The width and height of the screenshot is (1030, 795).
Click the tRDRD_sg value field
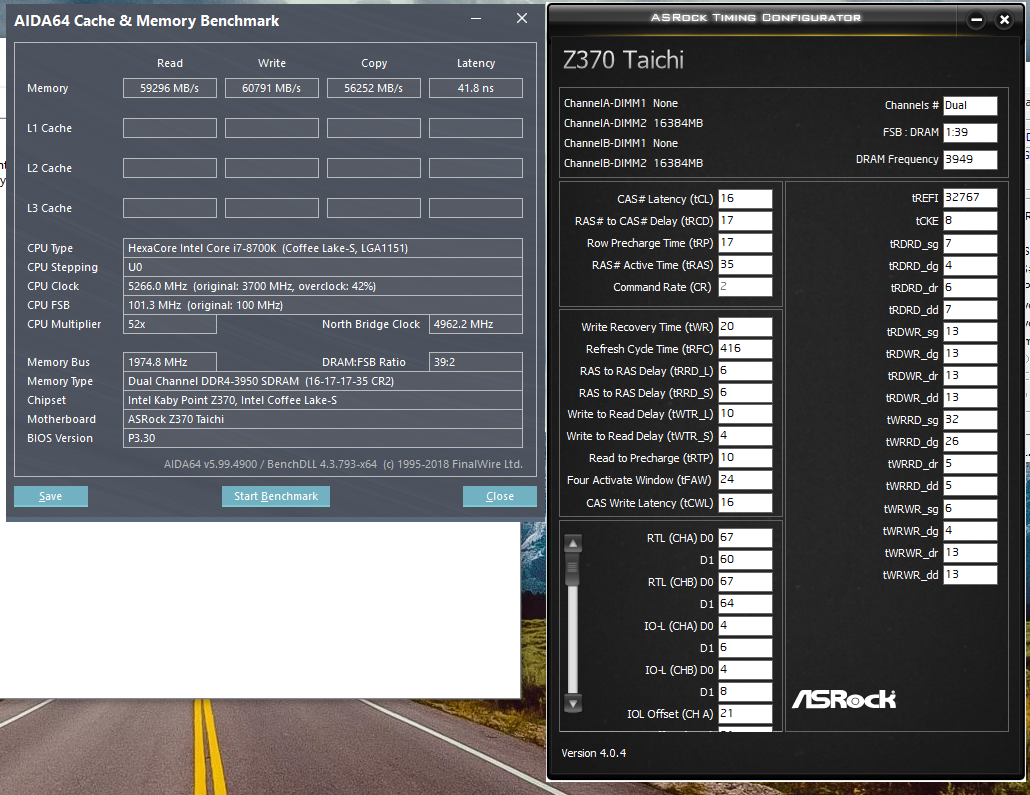(x=970, y=244)
